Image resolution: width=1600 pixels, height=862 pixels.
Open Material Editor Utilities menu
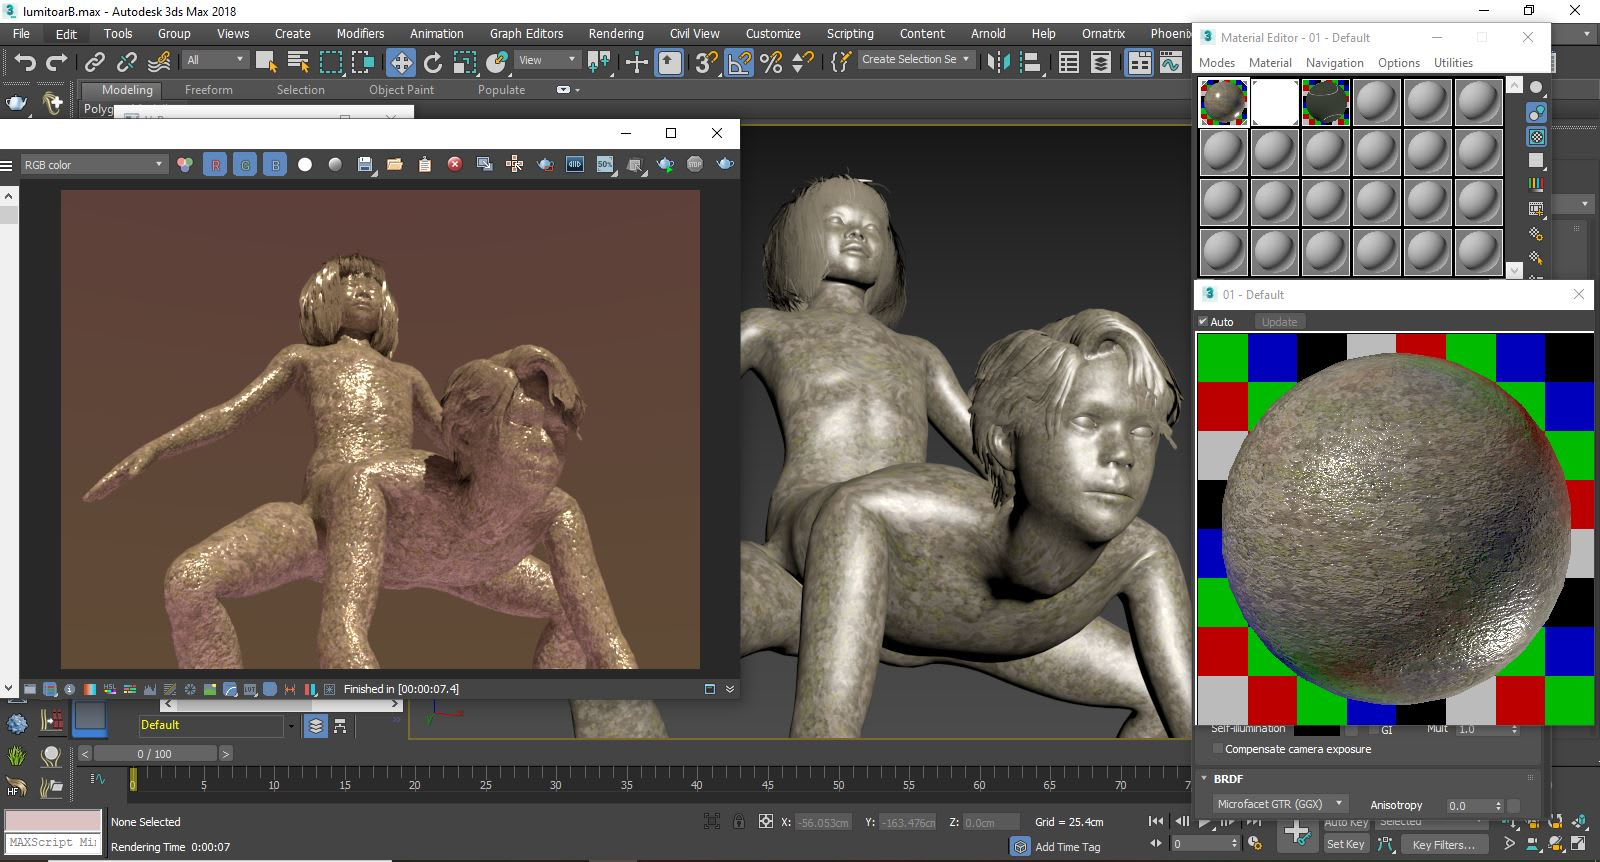pyautogui.click(x=1453, y=63)
